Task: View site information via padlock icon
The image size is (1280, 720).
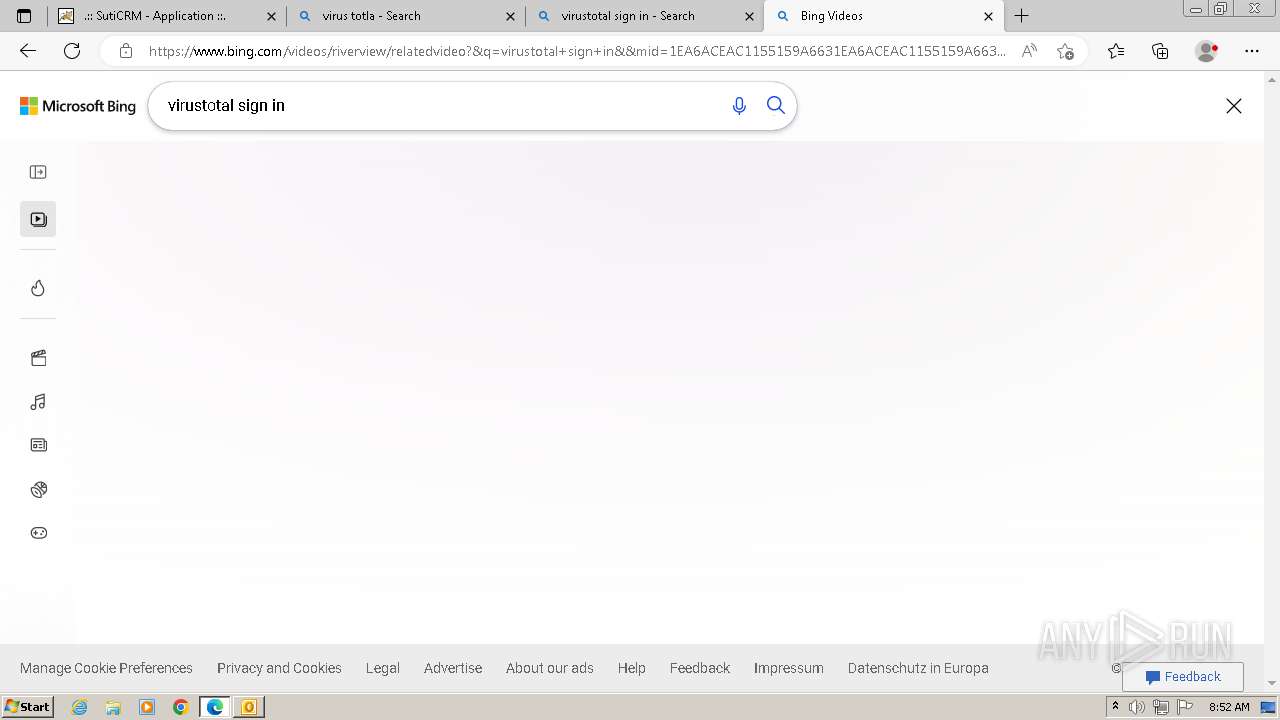Action: [x=126, y=51]
